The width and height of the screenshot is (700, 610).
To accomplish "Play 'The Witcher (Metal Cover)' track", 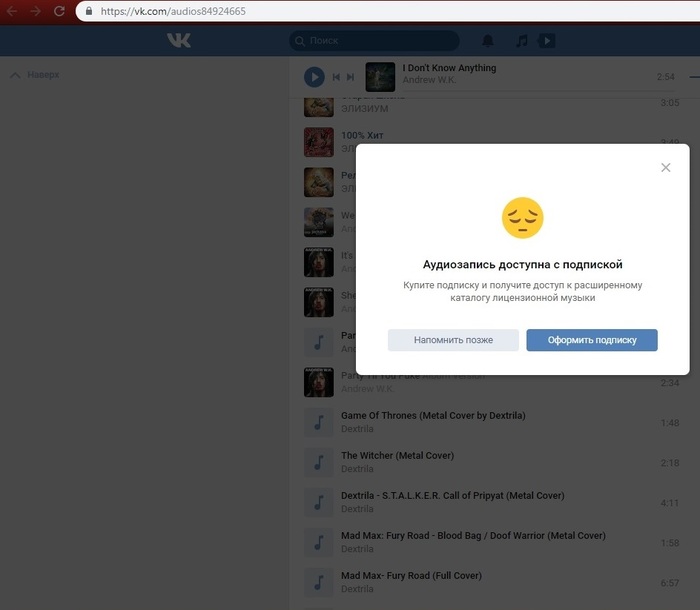I will [319, 462].
